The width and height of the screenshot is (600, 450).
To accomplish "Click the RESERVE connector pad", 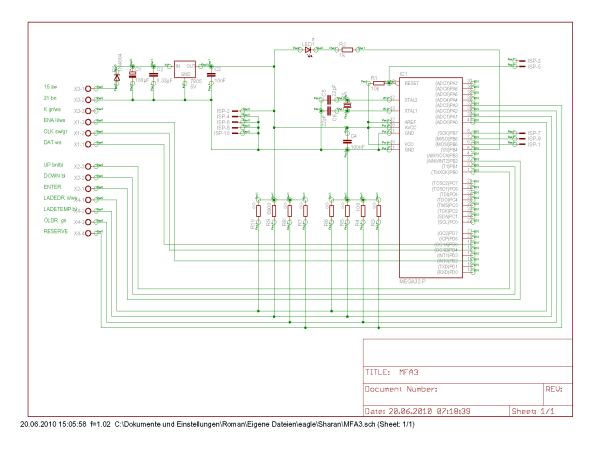I will click(x=88, y=233).
